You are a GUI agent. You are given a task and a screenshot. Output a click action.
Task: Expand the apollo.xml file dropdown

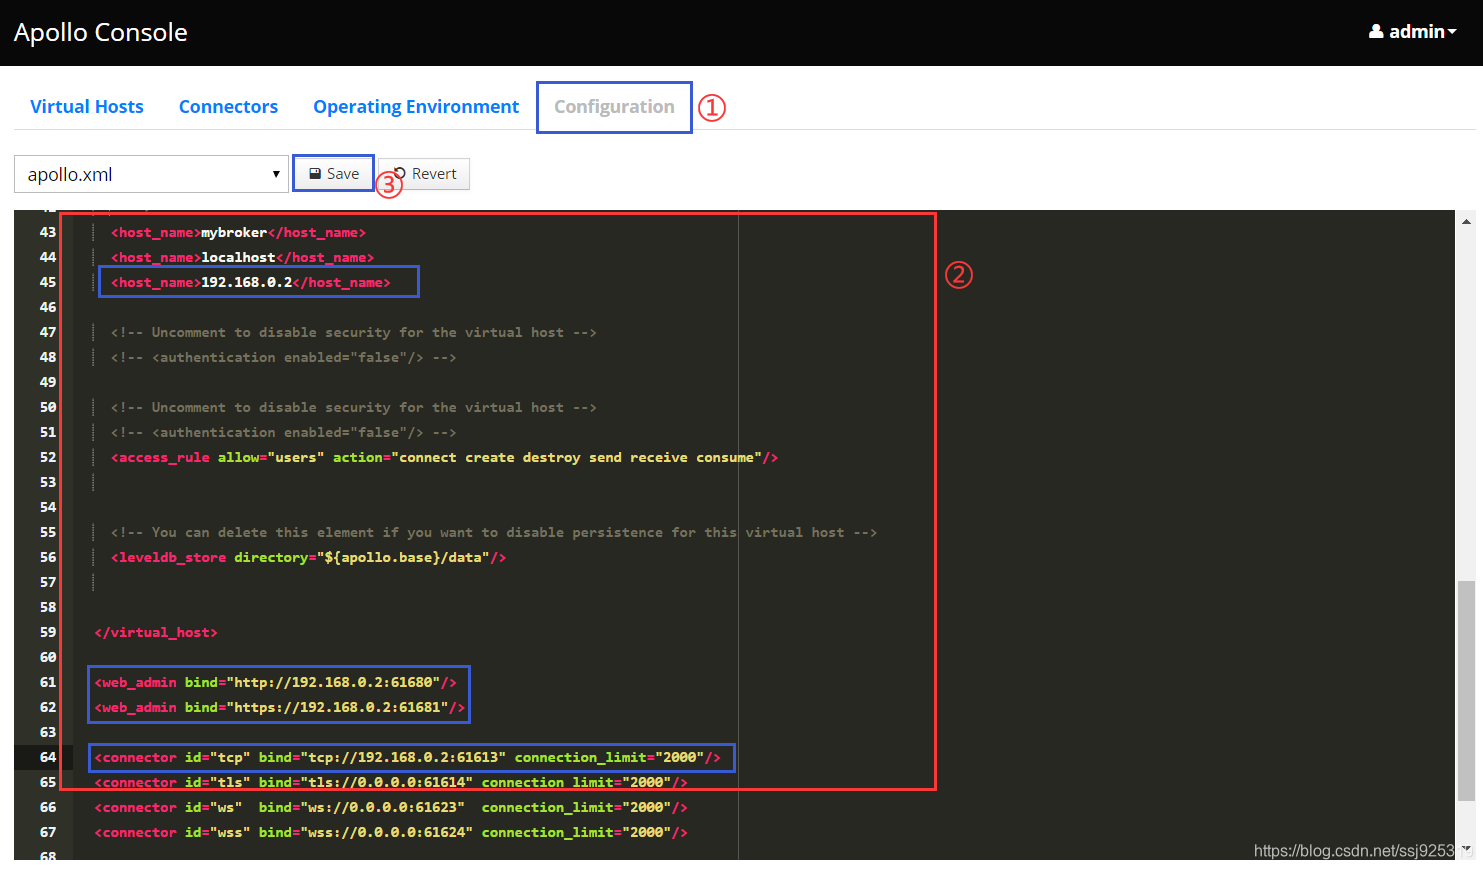pyautogui.click(x=152, y=174)
